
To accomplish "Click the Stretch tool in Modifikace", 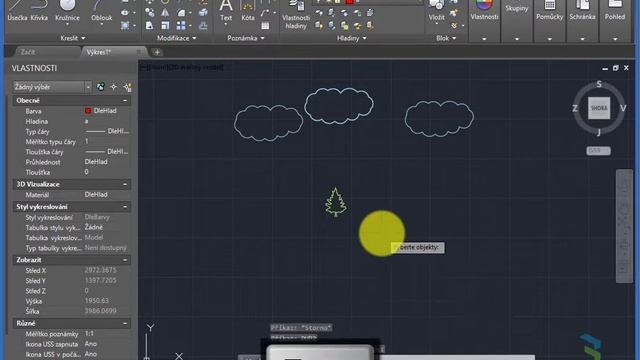I will (149, 26).
